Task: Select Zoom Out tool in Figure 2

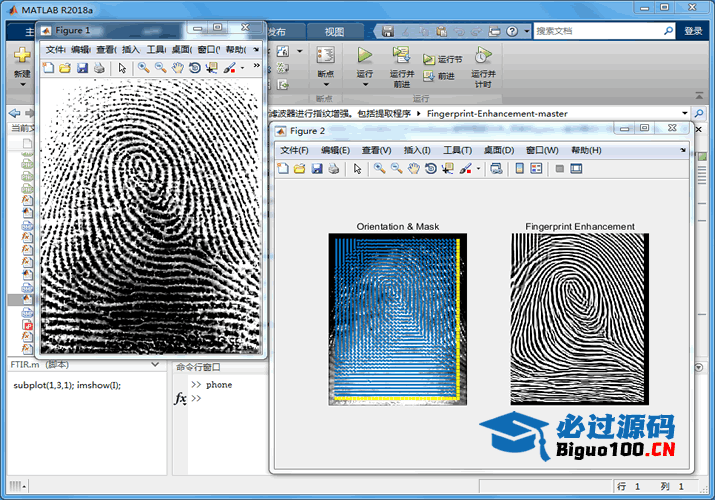Action: [397, 169]
